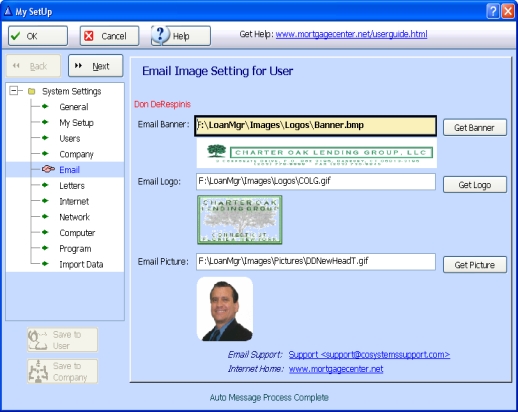Select Letters in the settings tree
The image size is (518, 412).
72,186
